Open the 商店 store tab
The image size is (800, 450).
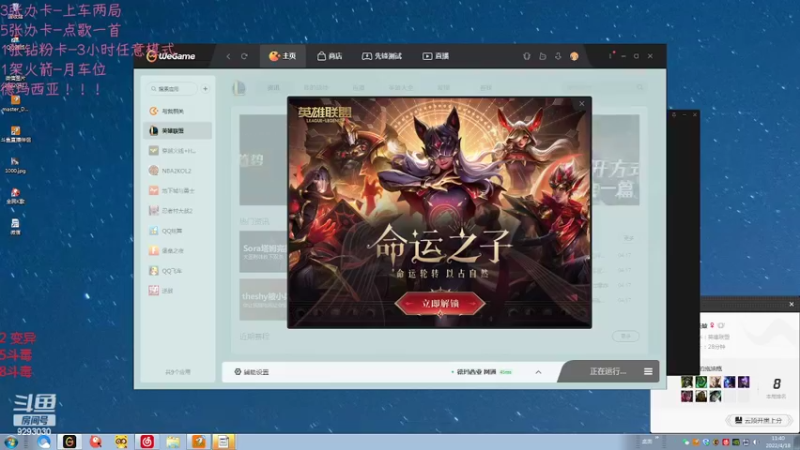(x=330, y=56)
